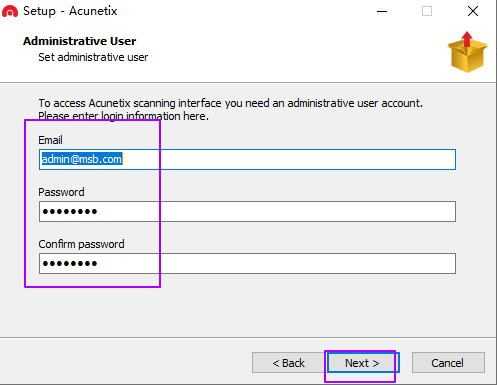This screenshot has height=385, width=497.
Task: Close the Setup window
Action: click(473, 11)
